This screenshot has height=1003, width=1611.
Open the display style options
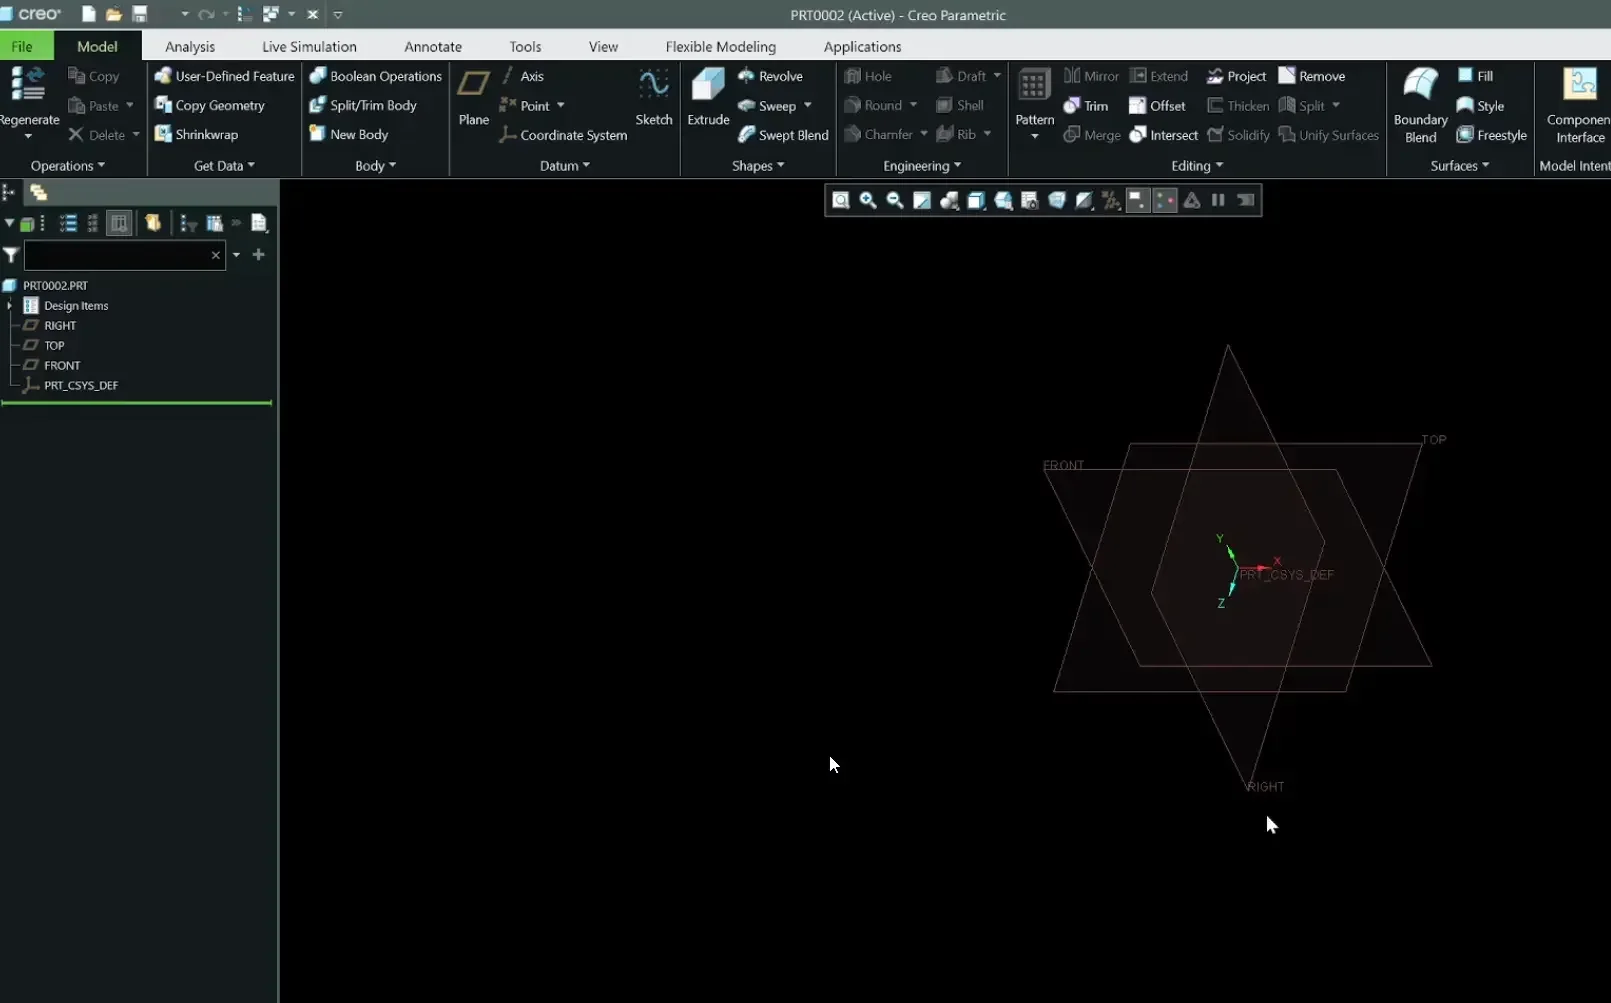tap(976, 201)
